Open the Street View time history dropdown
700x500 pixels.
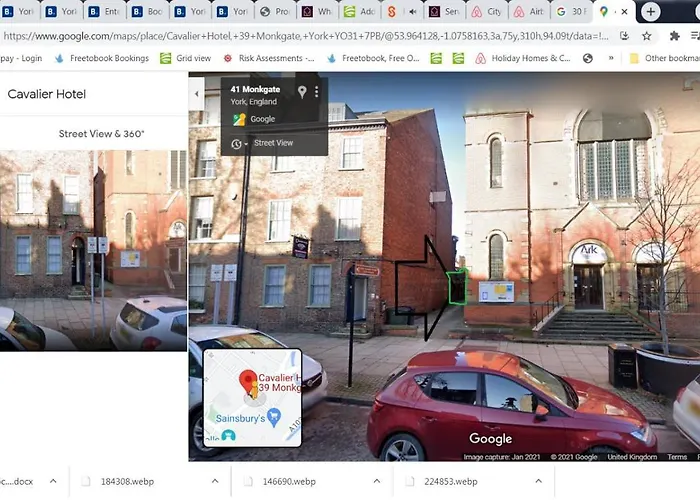(x=240, y=144)
